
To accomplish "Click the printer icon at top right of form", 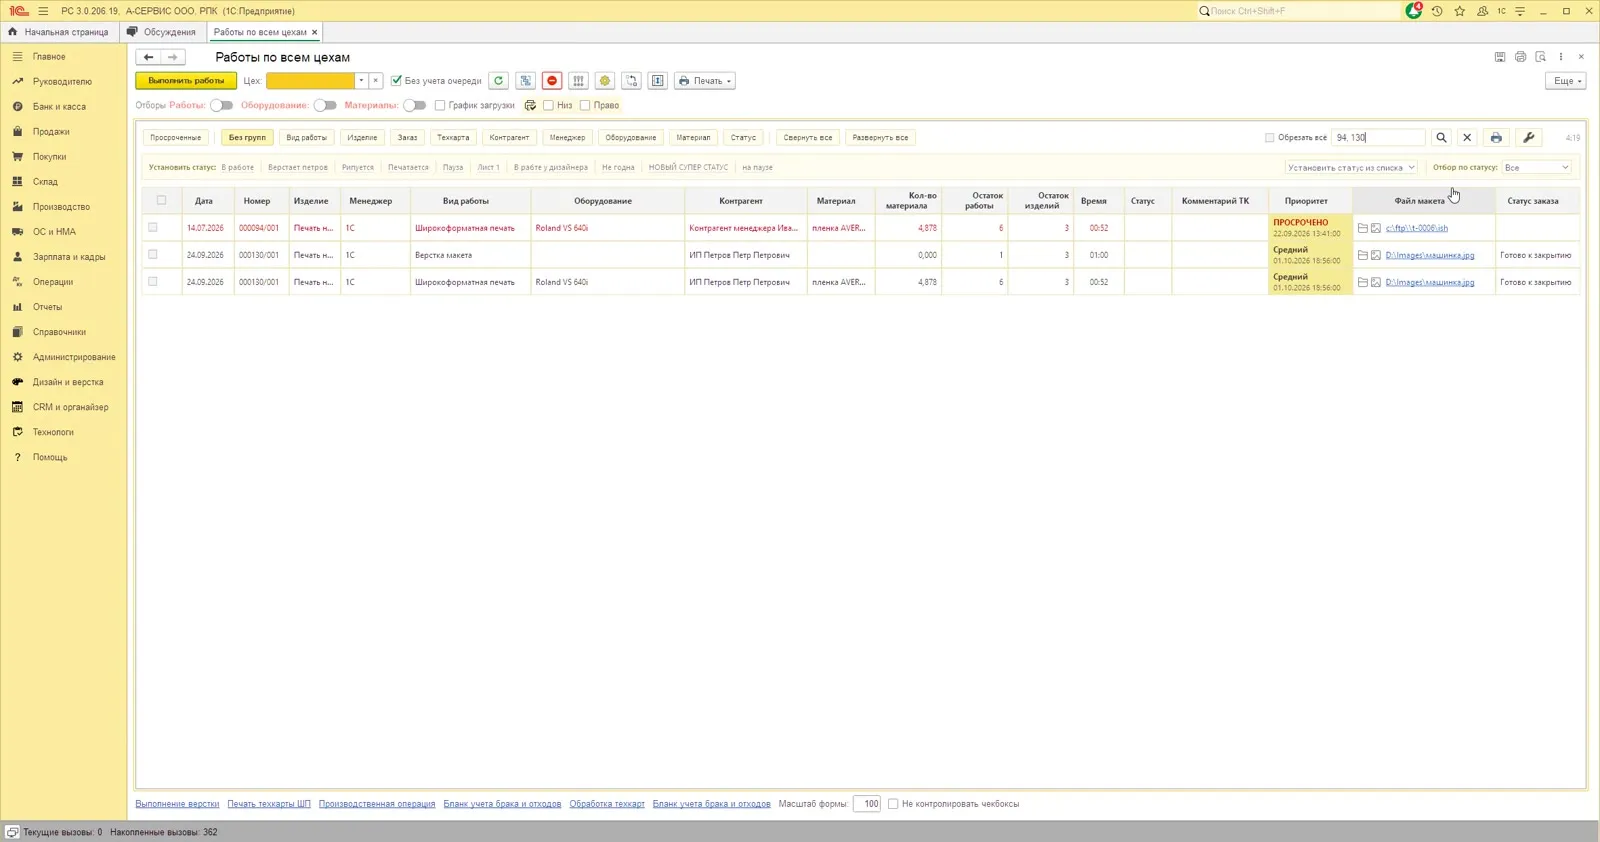I will (1520, 57).
